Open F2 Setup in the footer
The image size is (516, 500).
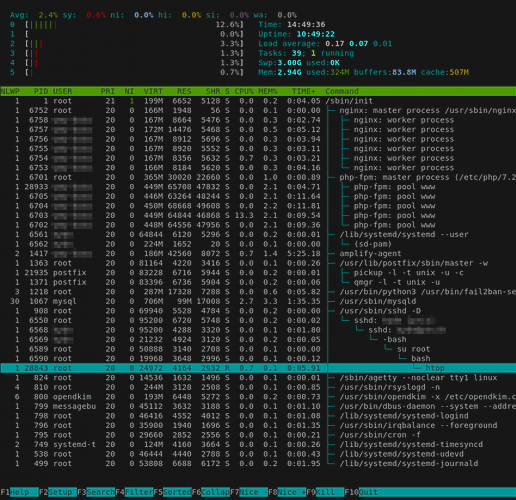(x=58, y=492)
